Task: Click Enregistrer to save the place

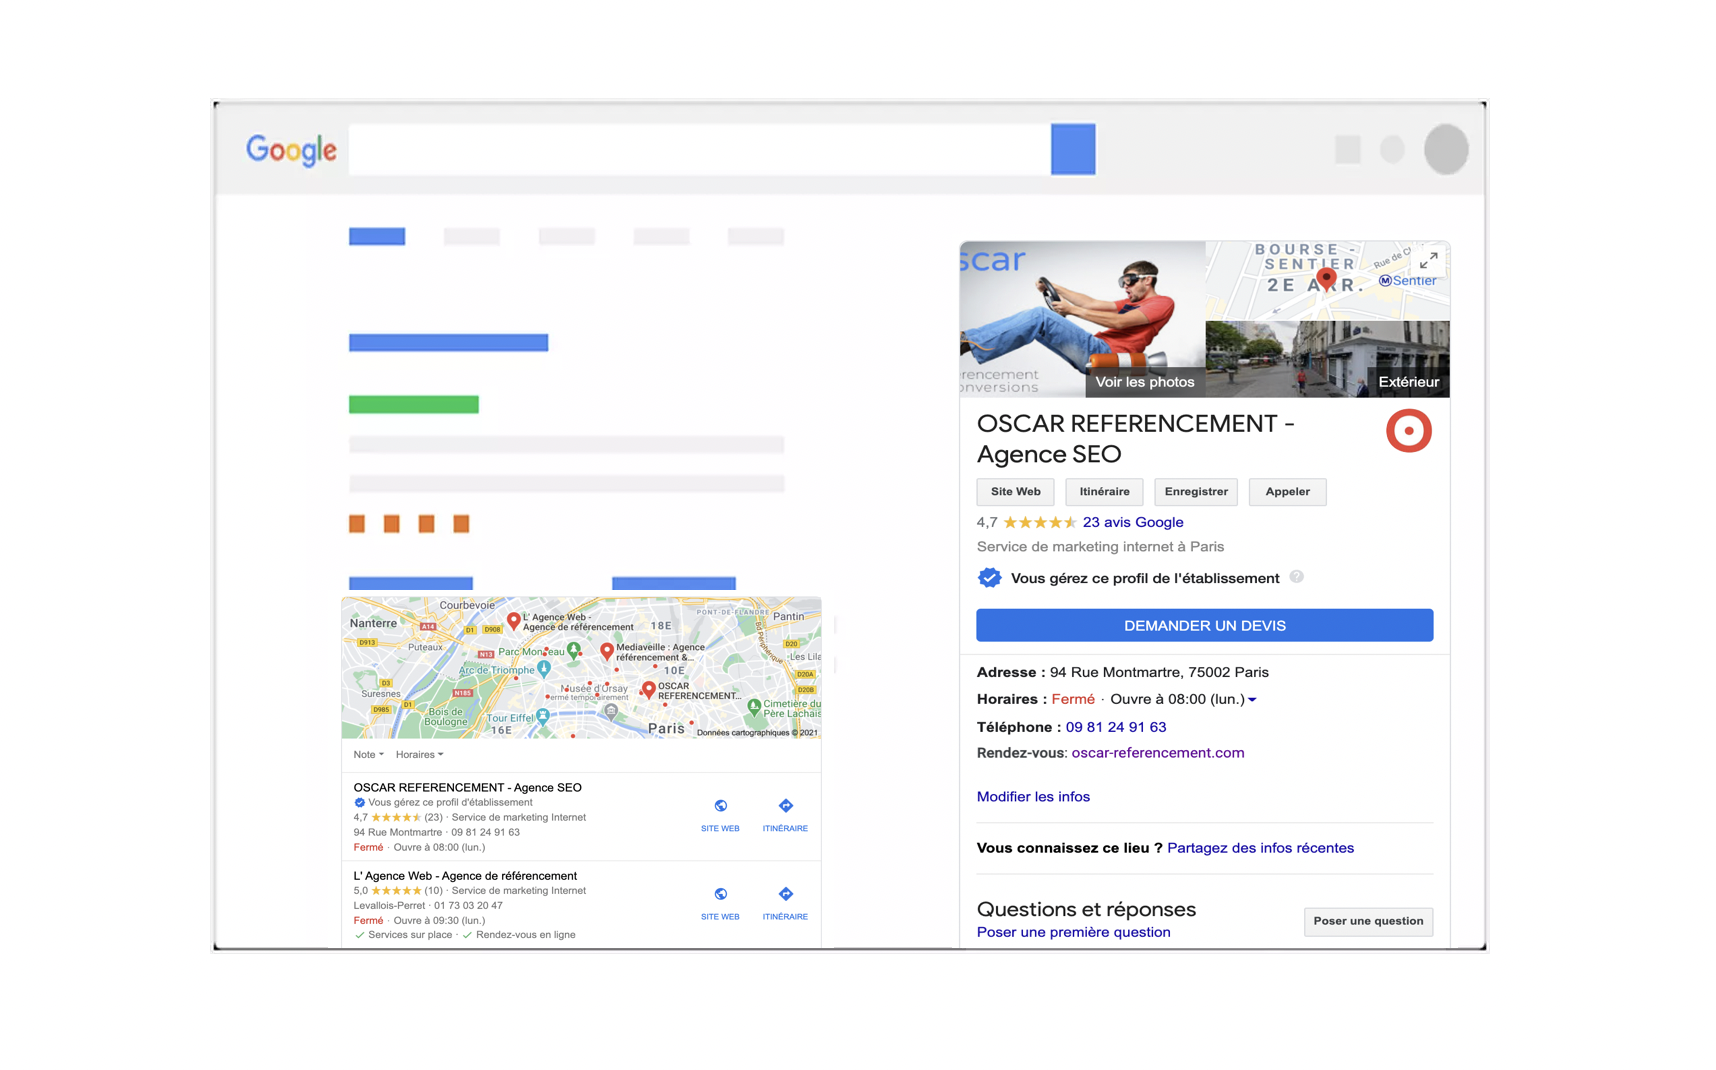Action: (x=1195, y=491)
